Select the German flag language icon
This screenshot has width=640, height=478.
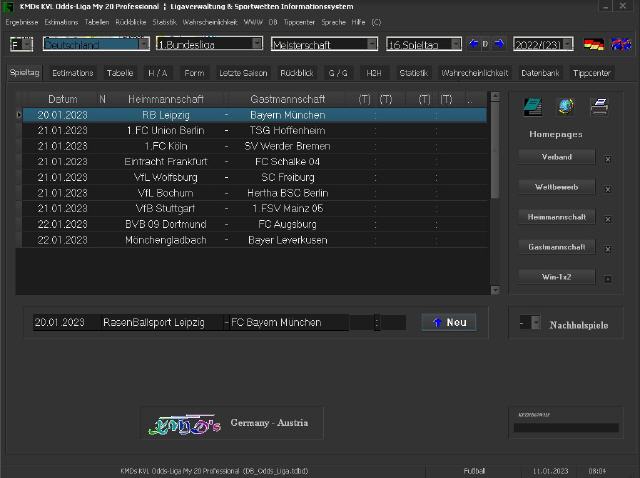click(594, 44)
